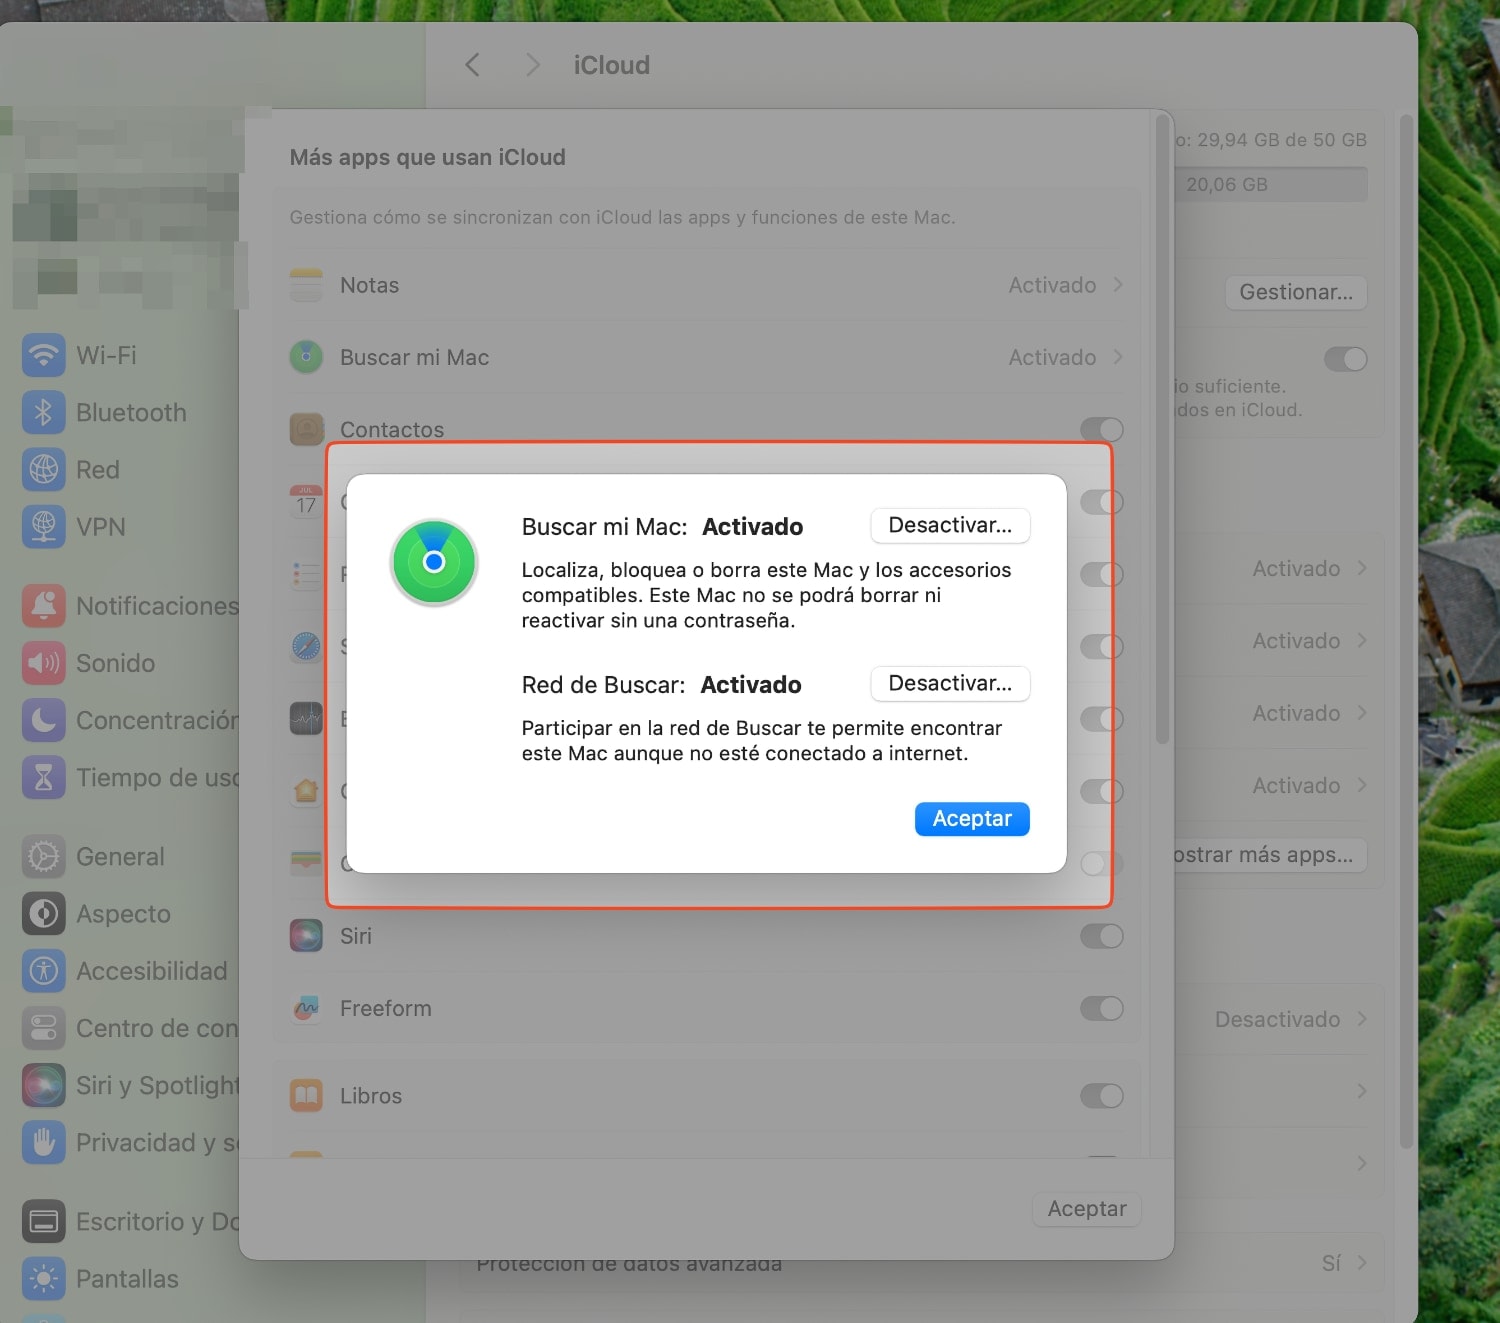
Task: Click the gray Aceptar sheet button
Action: pyautogui.click(x=1087, y=1209)
